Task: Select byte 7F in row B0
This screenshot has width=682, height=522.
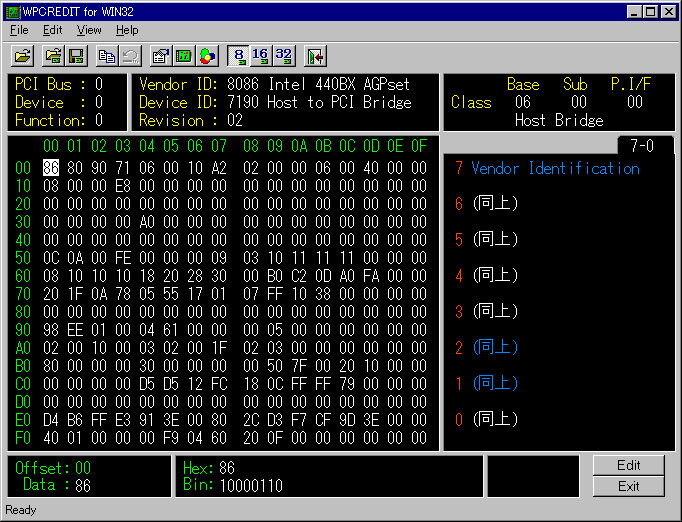Action: tap(299, 366)
